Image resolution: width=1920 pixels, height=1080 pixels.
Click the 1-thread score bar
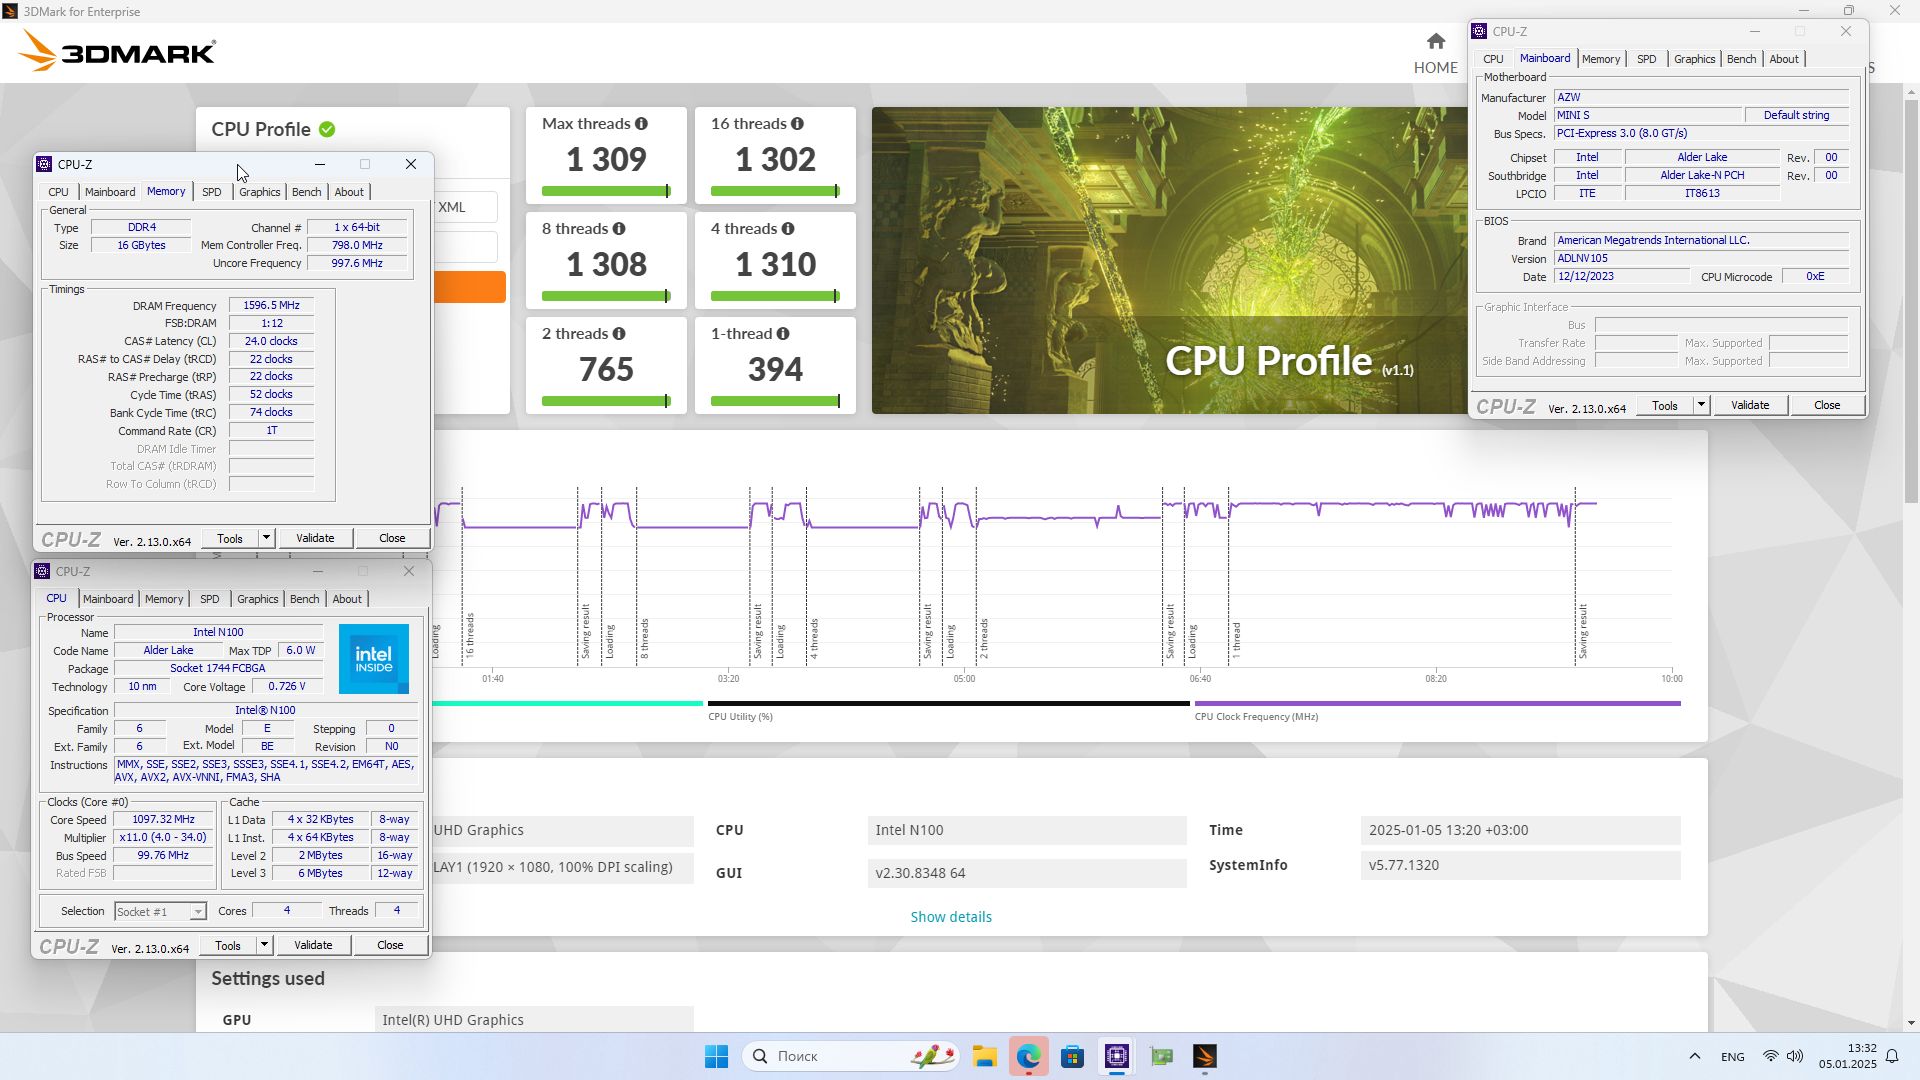[x=775, y=401]
